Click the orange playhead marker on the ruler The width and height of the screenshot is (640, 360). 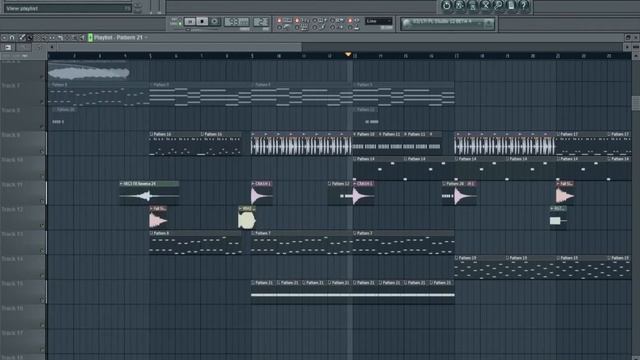click(348, 54)
